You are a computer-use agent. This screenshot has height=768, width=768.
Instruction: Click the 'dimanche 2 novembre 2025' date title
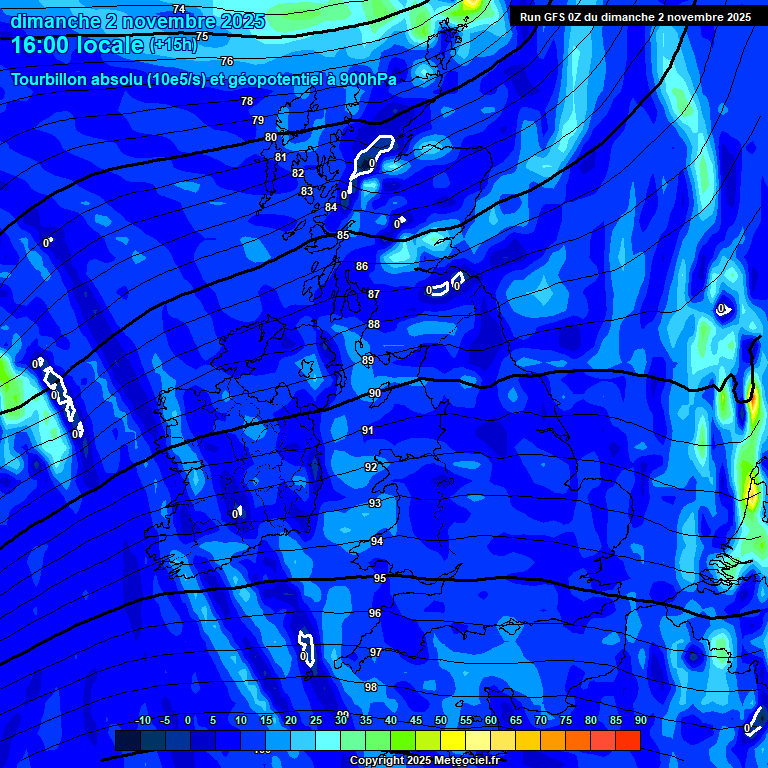click(x=137, y=20)
